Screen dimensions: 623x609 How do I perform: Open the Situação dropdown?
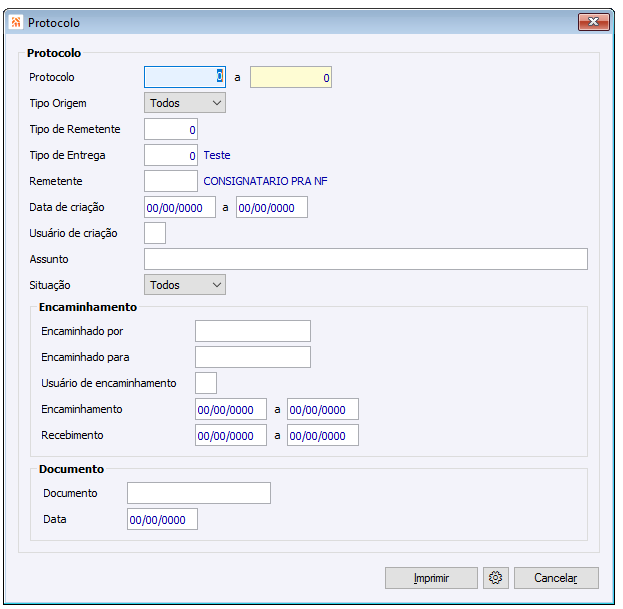185,285
